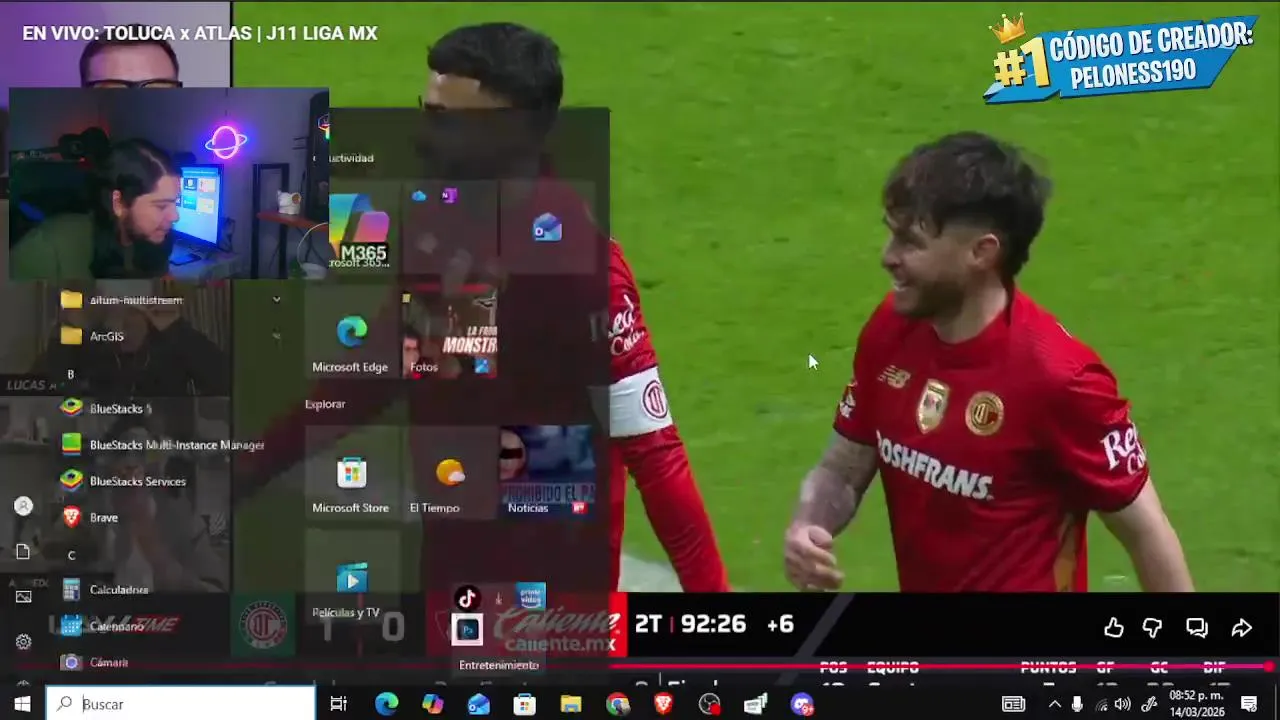Screen dimensions: 1280x720
Task: Open Google Chrome from the taskbar
Action: point(617,704)
